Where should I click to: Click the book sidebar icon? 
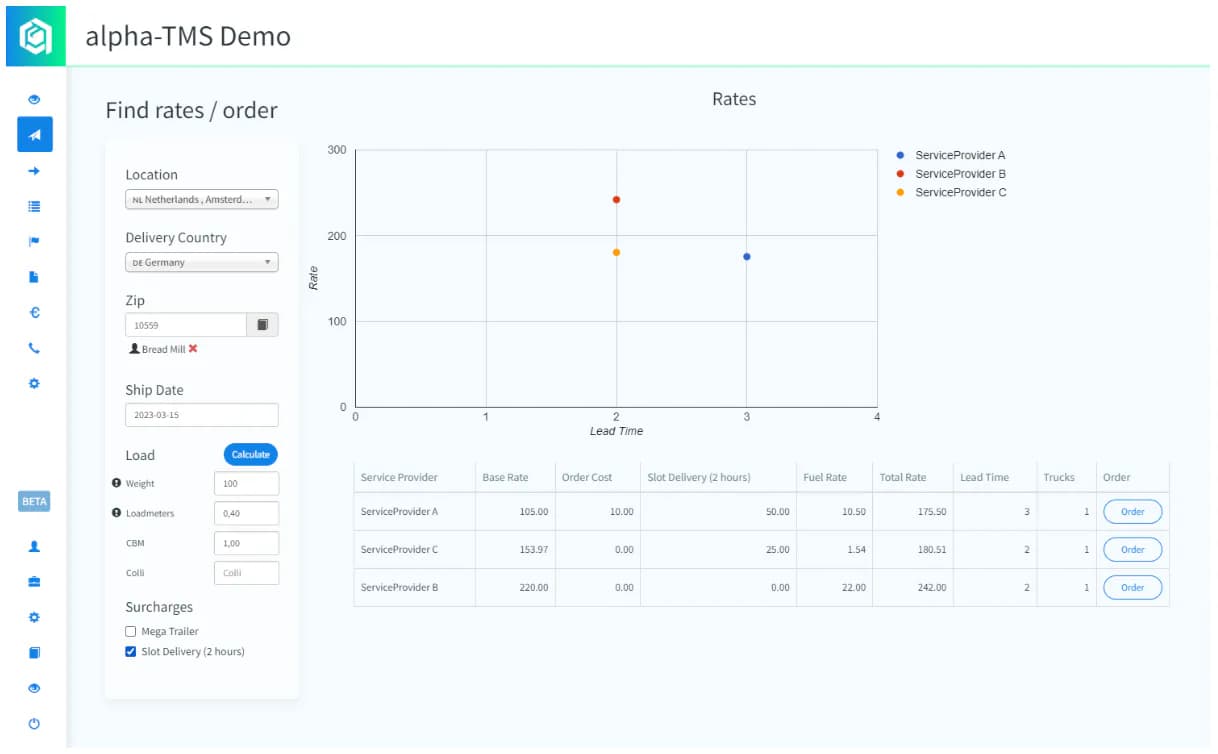pyautogui.click(x=34, y=653)
